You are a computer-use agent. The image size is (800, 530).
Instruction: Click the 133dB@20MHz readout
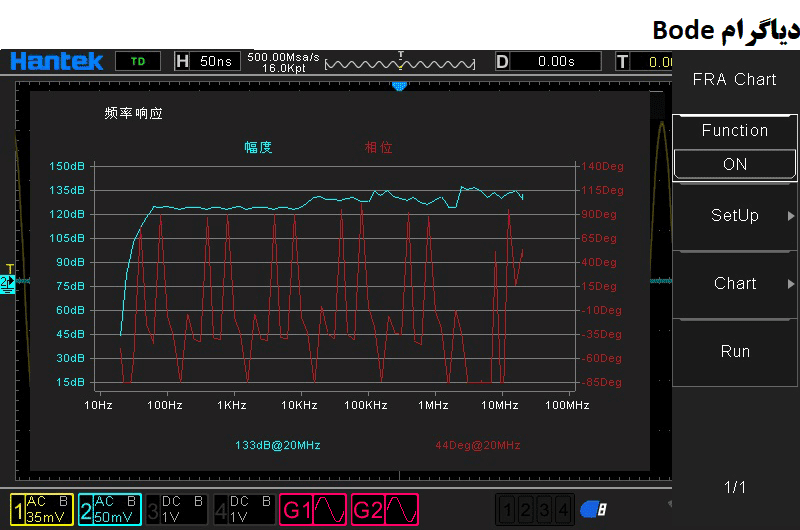point(278,445)
